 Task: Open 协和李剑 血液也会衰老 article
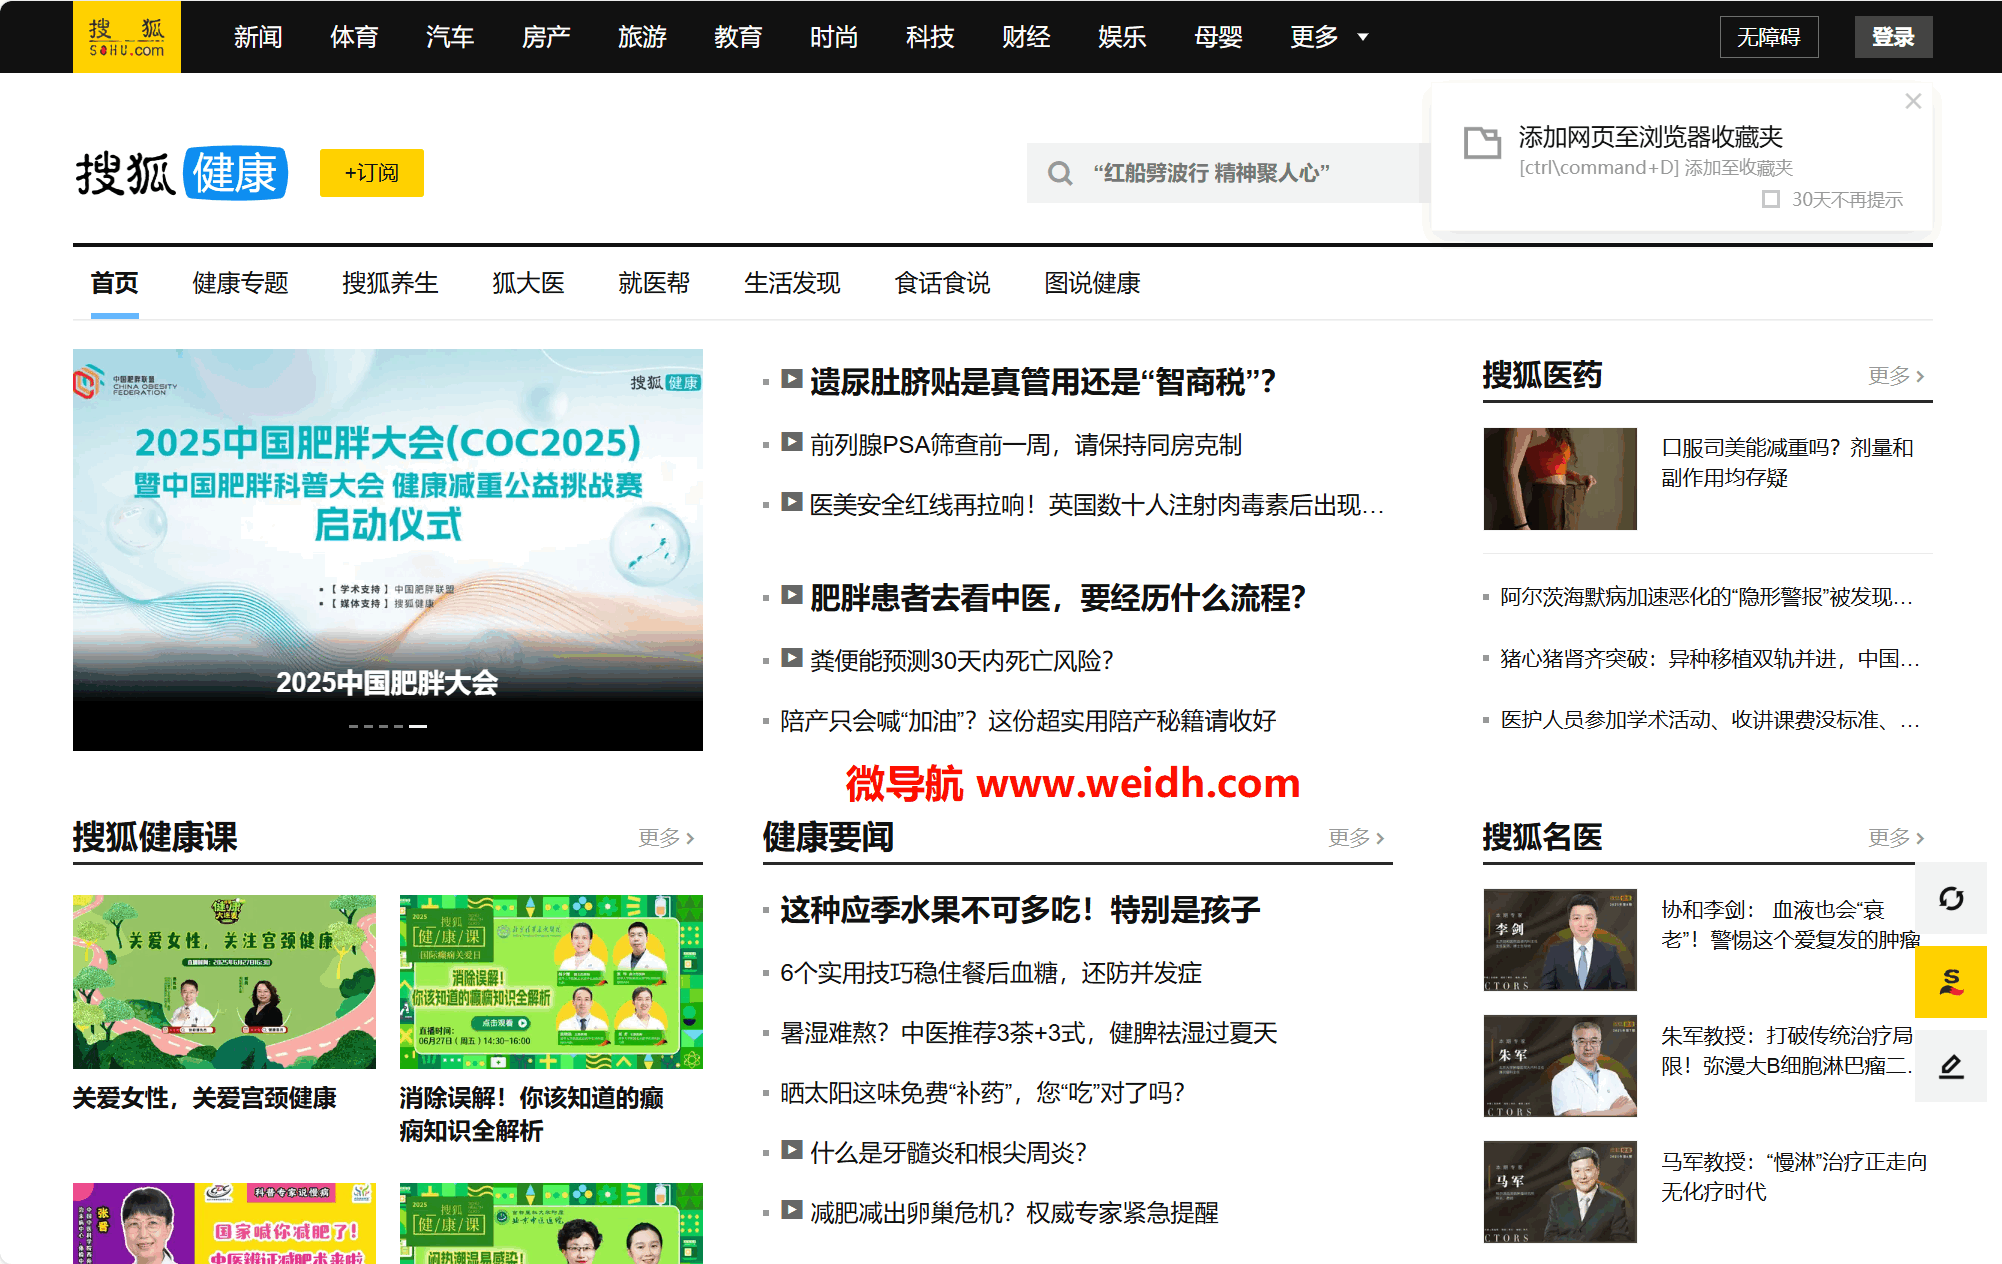pos(1790,924)
